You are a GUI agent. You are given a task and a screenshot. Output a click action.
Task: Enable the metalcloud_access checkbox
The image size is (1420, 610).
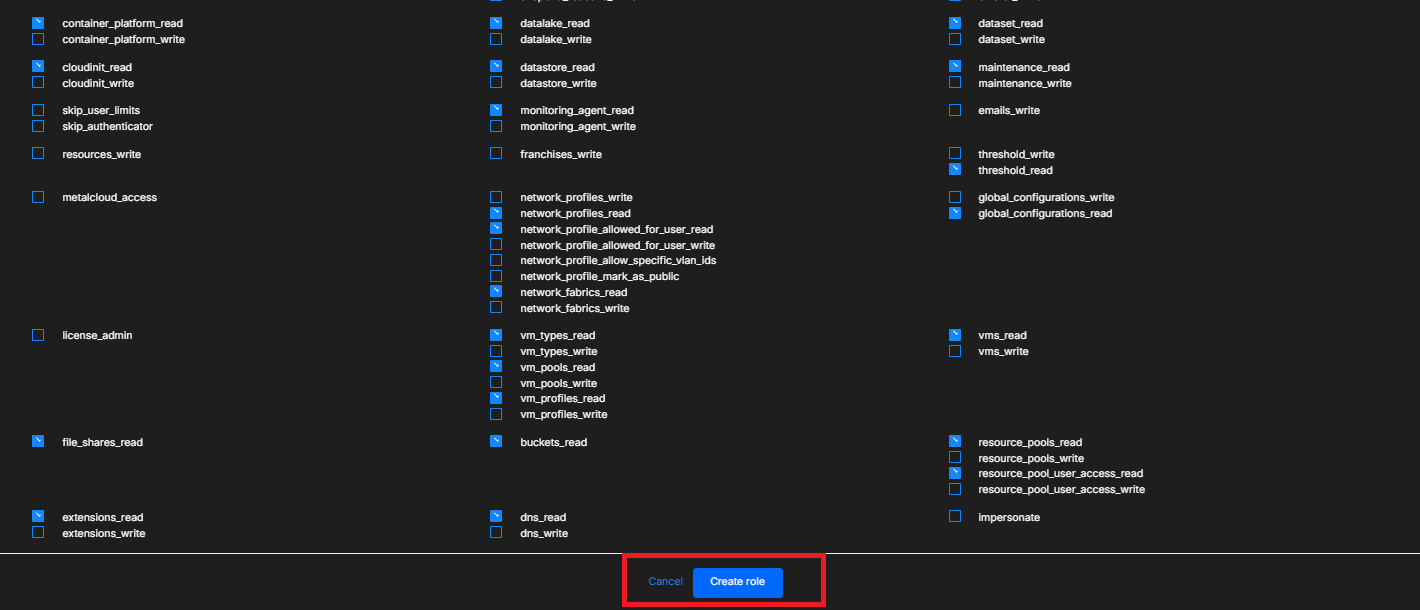38,197
